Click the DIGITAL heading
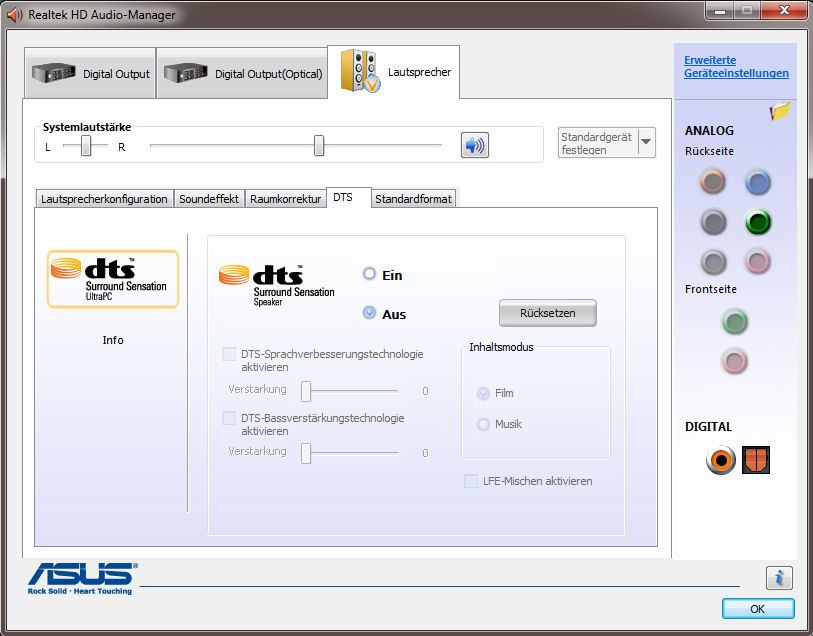The image size is (813, 636). [x=708, y=427]
